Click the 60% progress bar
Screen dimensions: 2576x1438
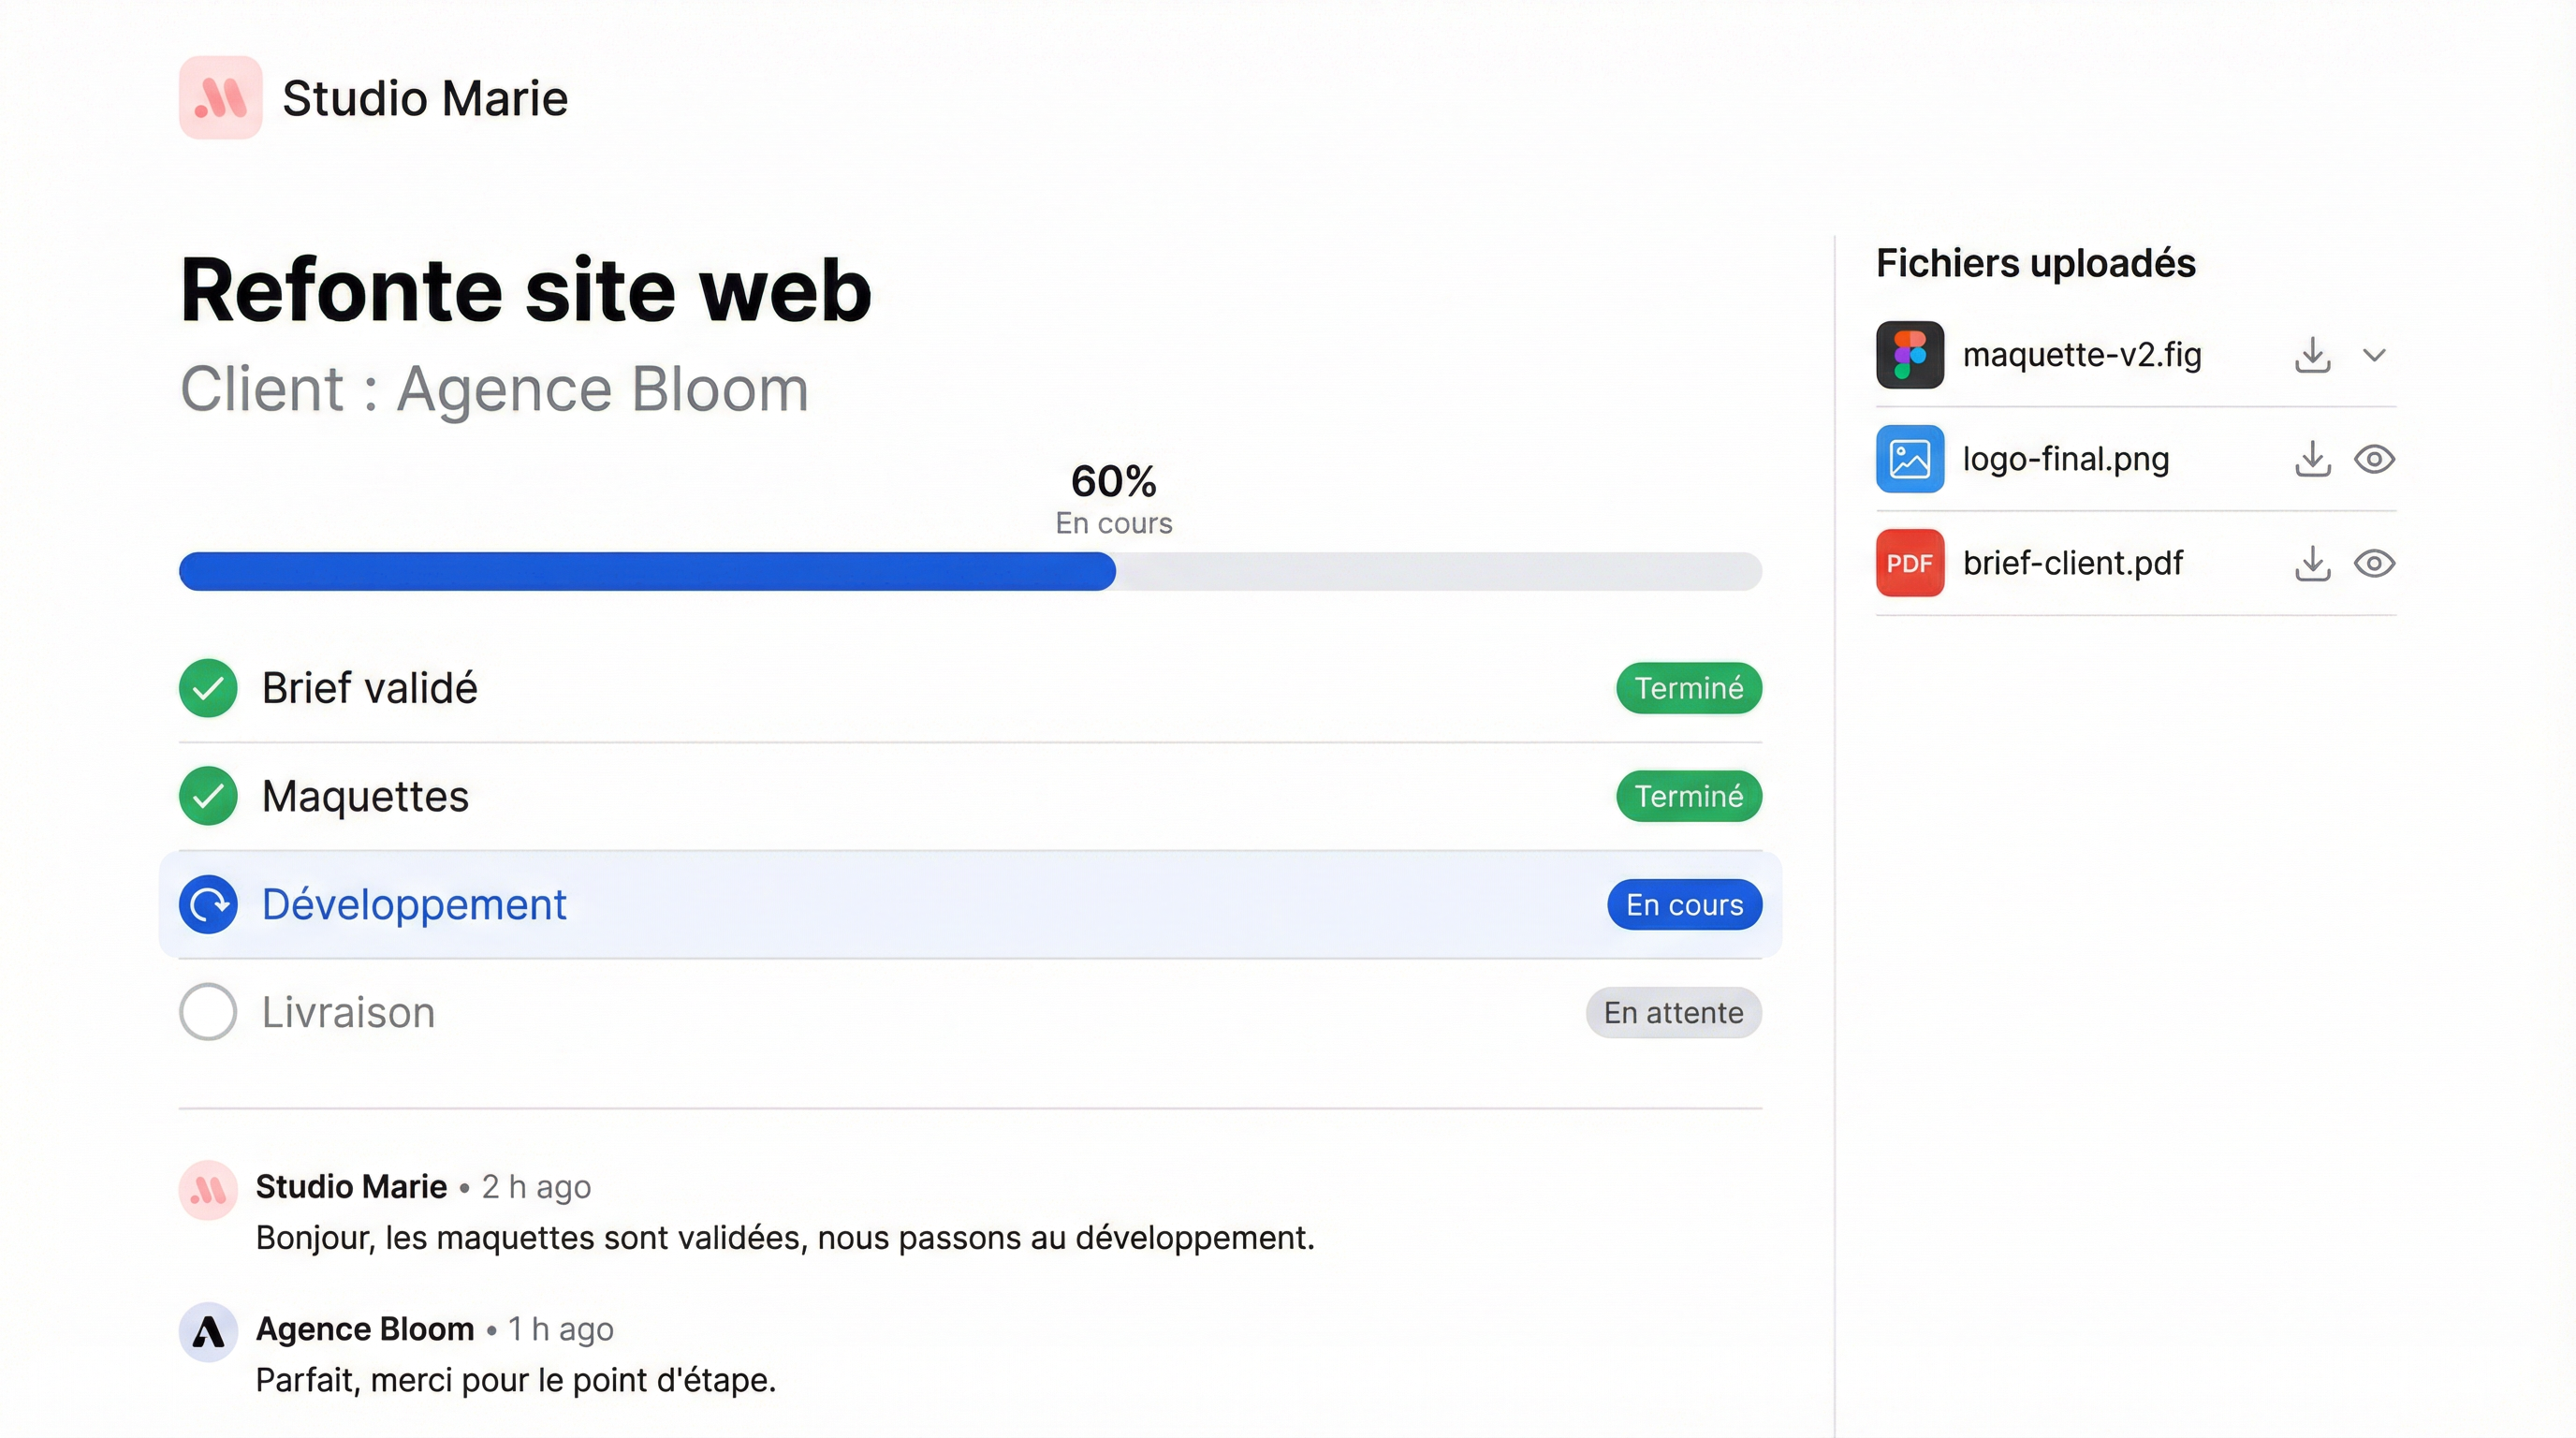pos(970,571)
